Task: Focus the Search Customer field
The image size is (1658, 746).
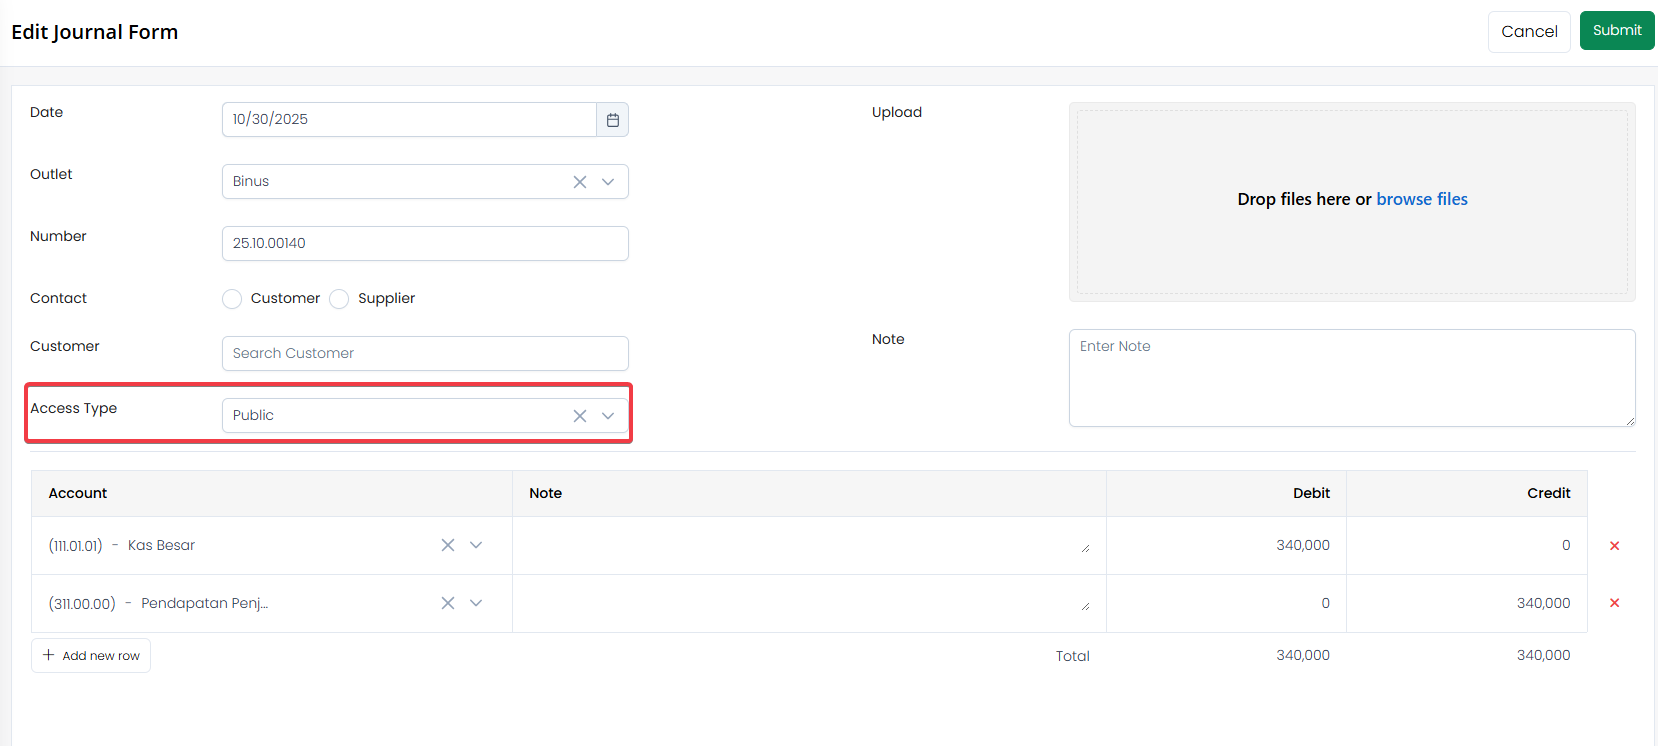Action: coord(425,353)
